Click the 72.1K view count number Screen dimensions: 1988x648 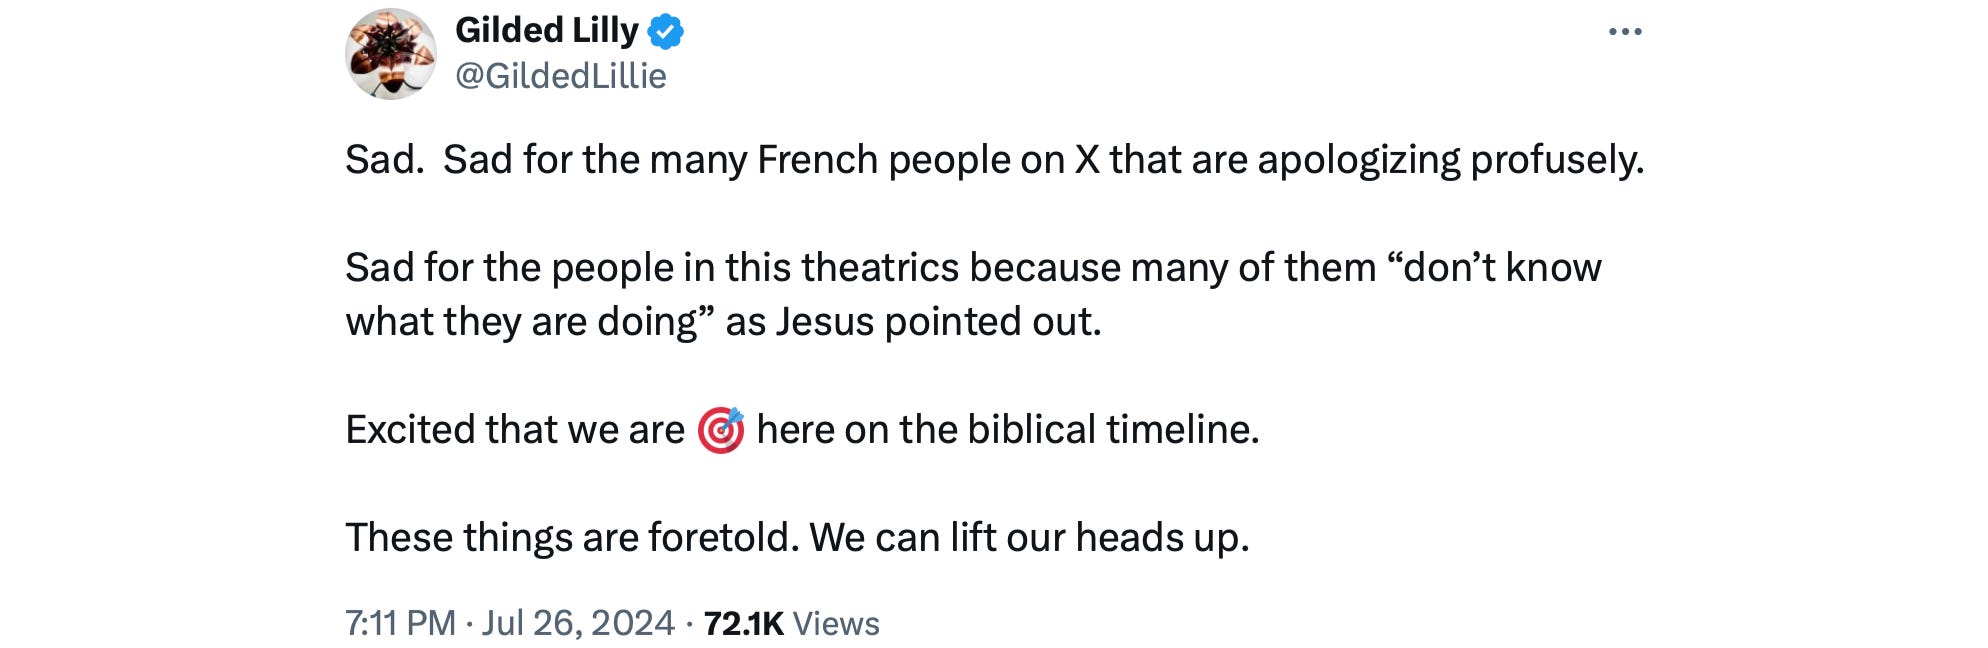click(743, 623)
